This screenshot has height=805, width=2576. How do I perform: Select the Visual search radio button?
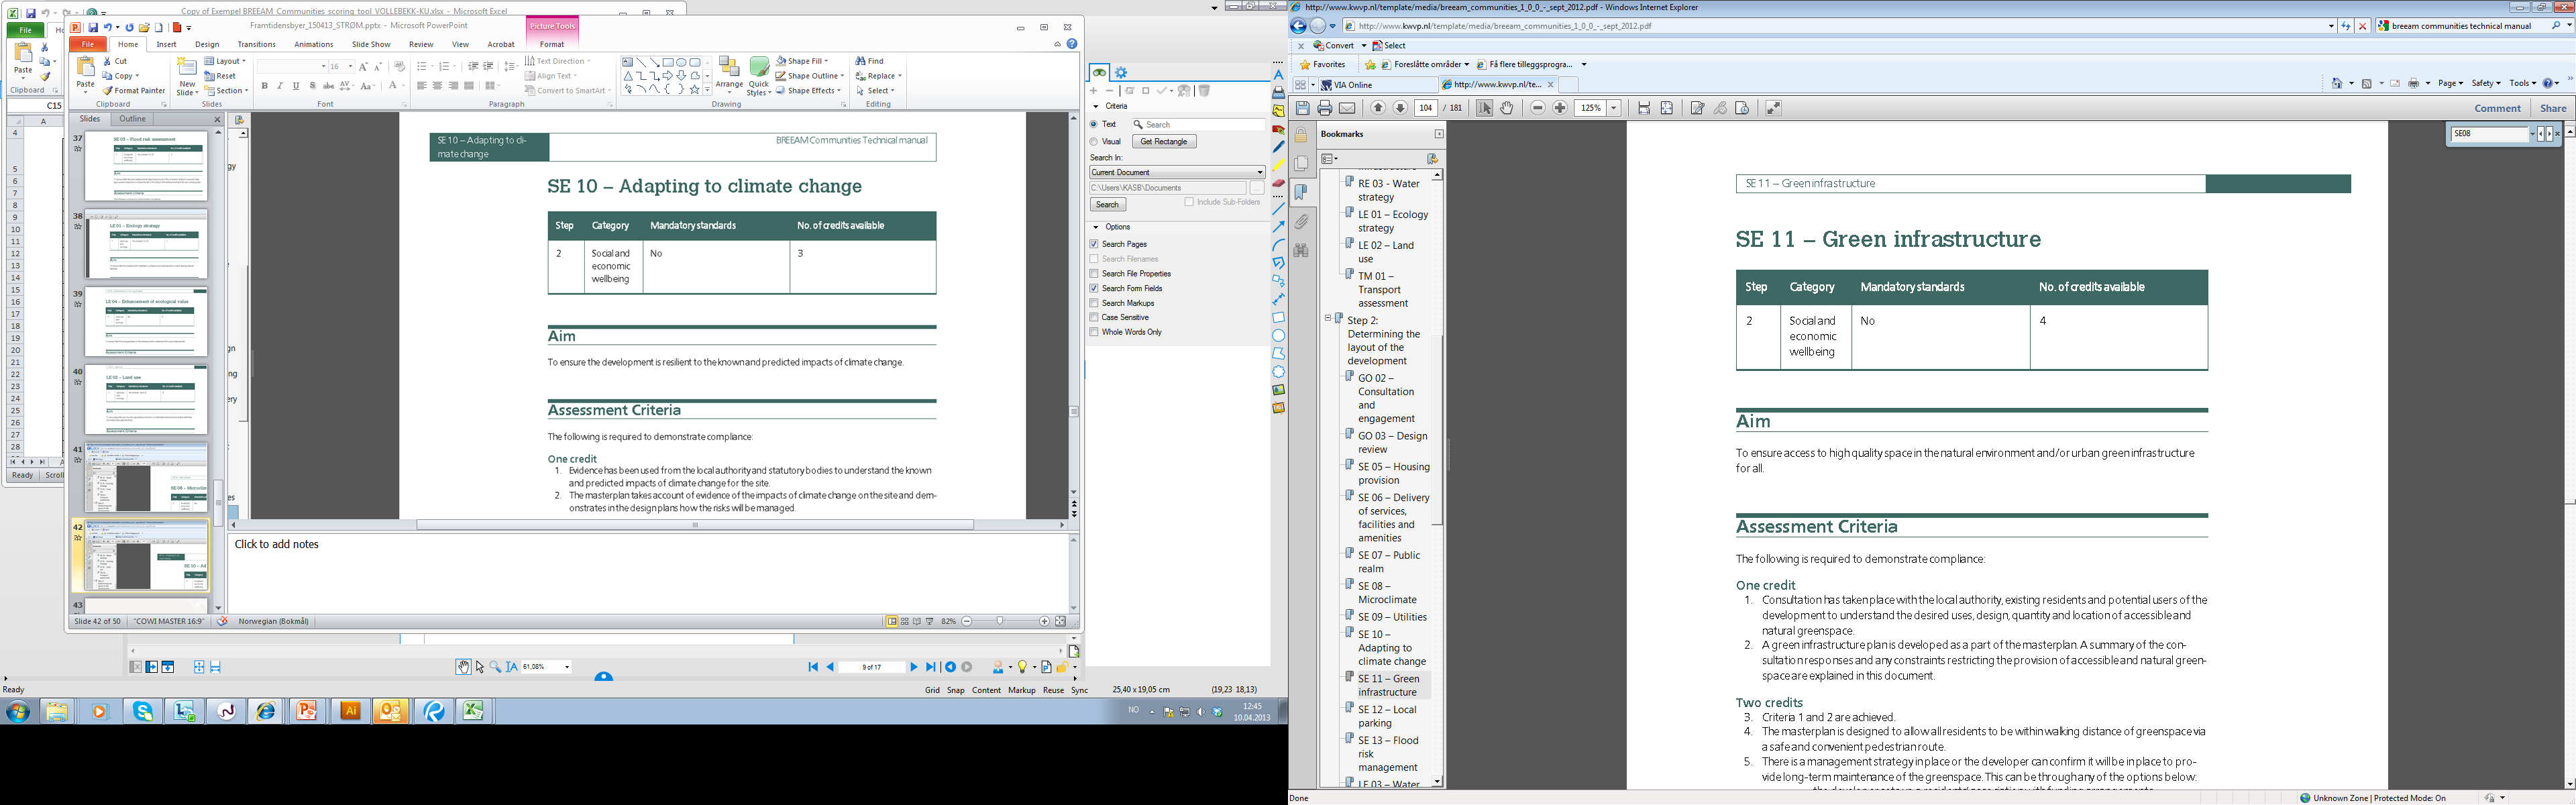click(1094, 142)
